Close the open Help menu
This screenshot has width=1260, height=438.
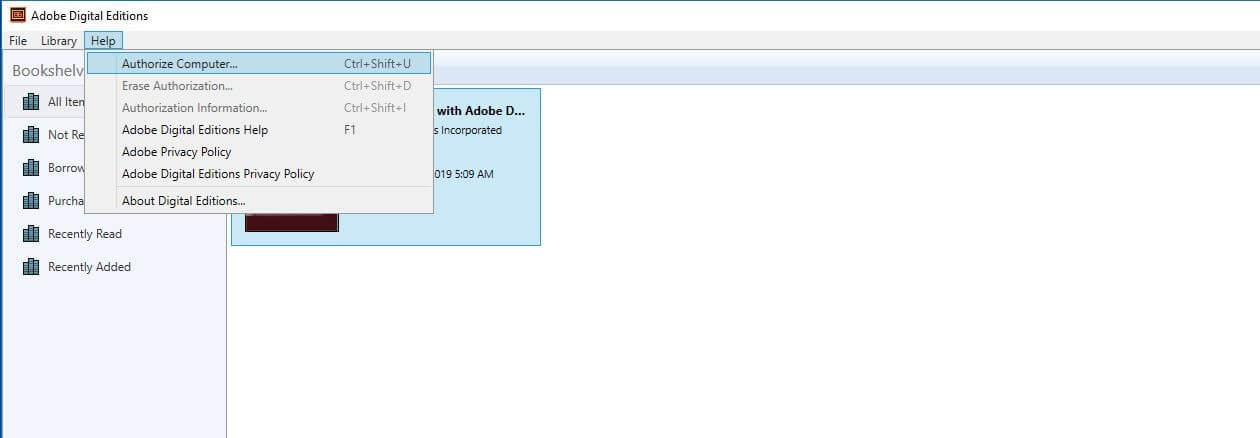pos(103,41)
